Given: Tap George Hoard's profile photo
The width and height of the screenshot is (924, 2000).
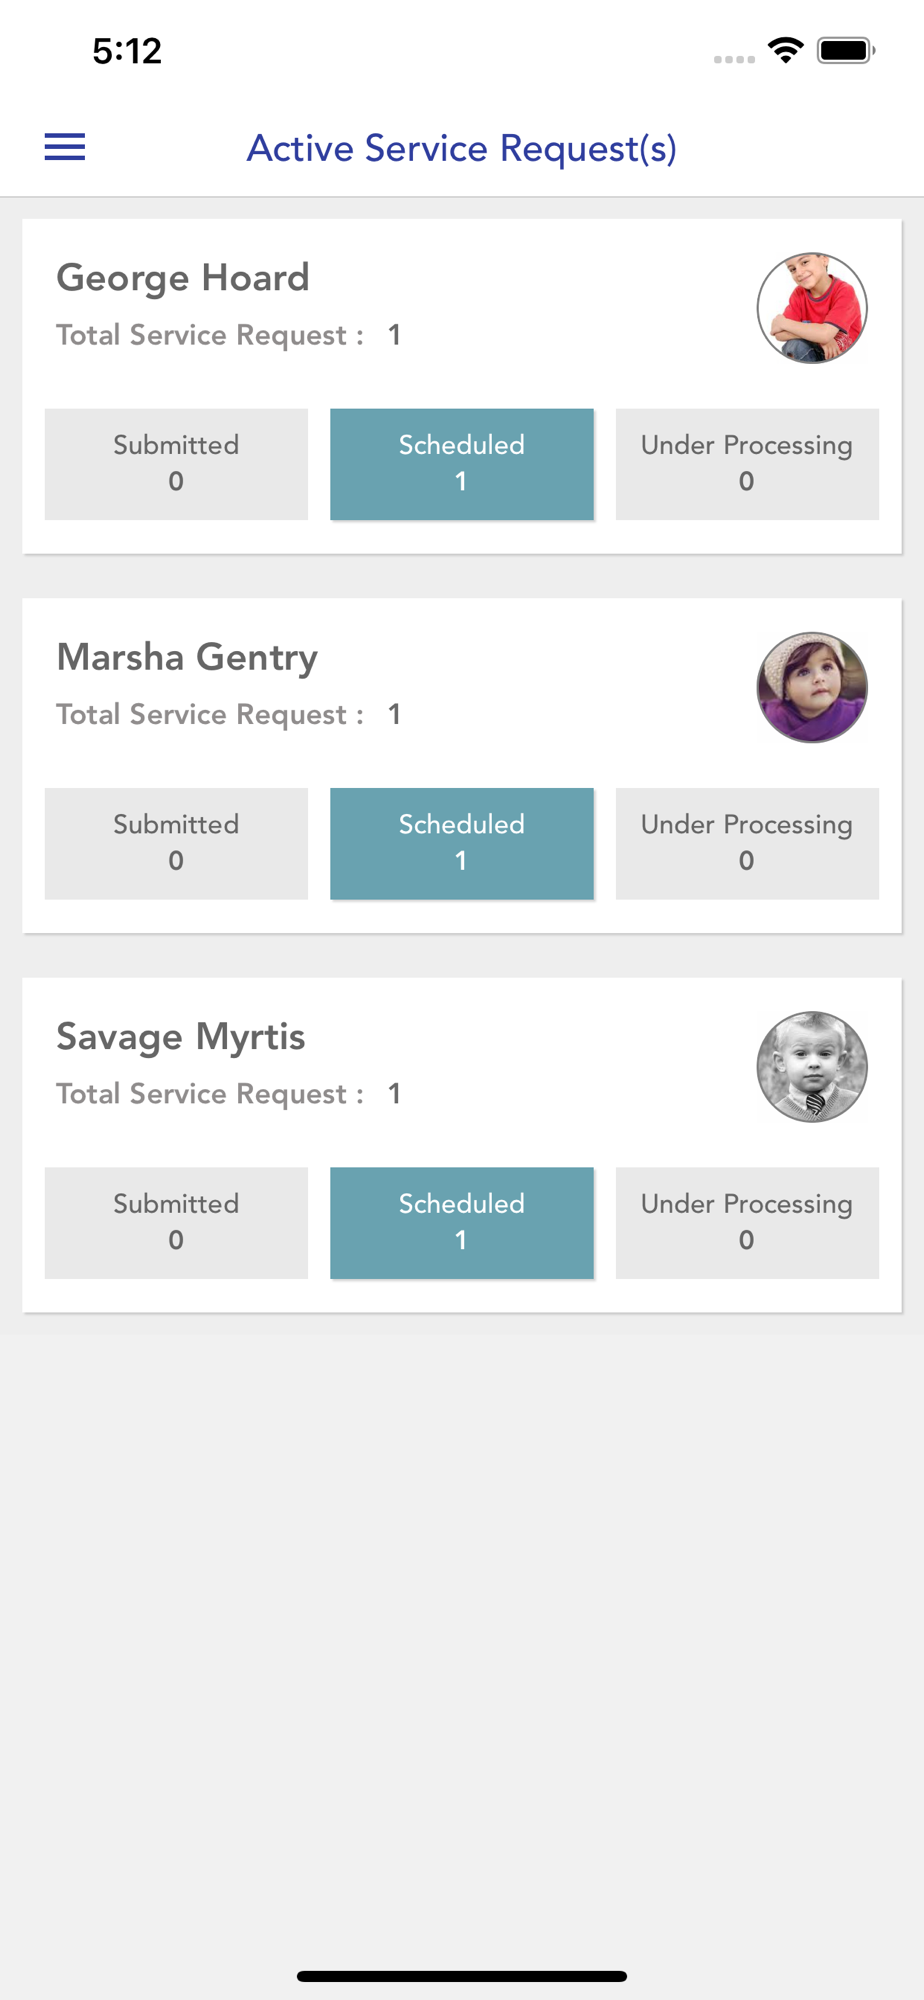Looking at the screenshot, I should pyautogui.click(x=811, y=308).
